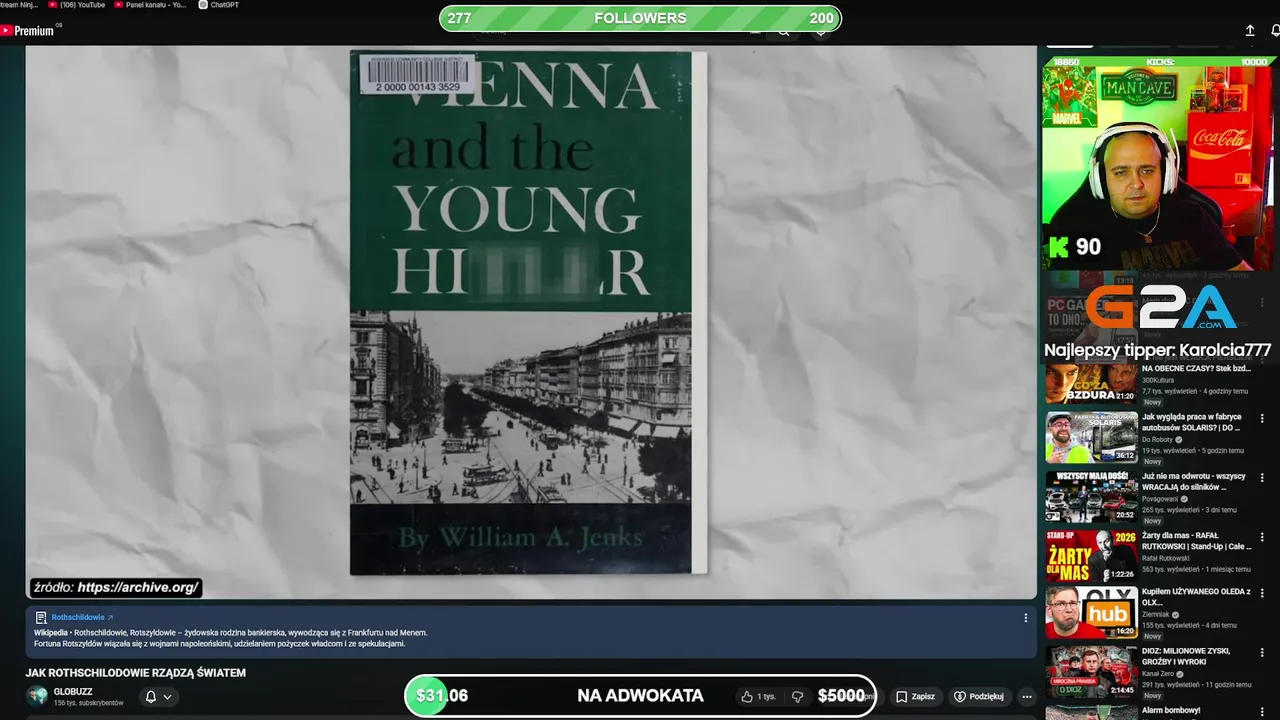This screenshot has width=1280, height=720.
Task: Switch to the YouTube (106) browser tab
Action: [x=78, y=5]
